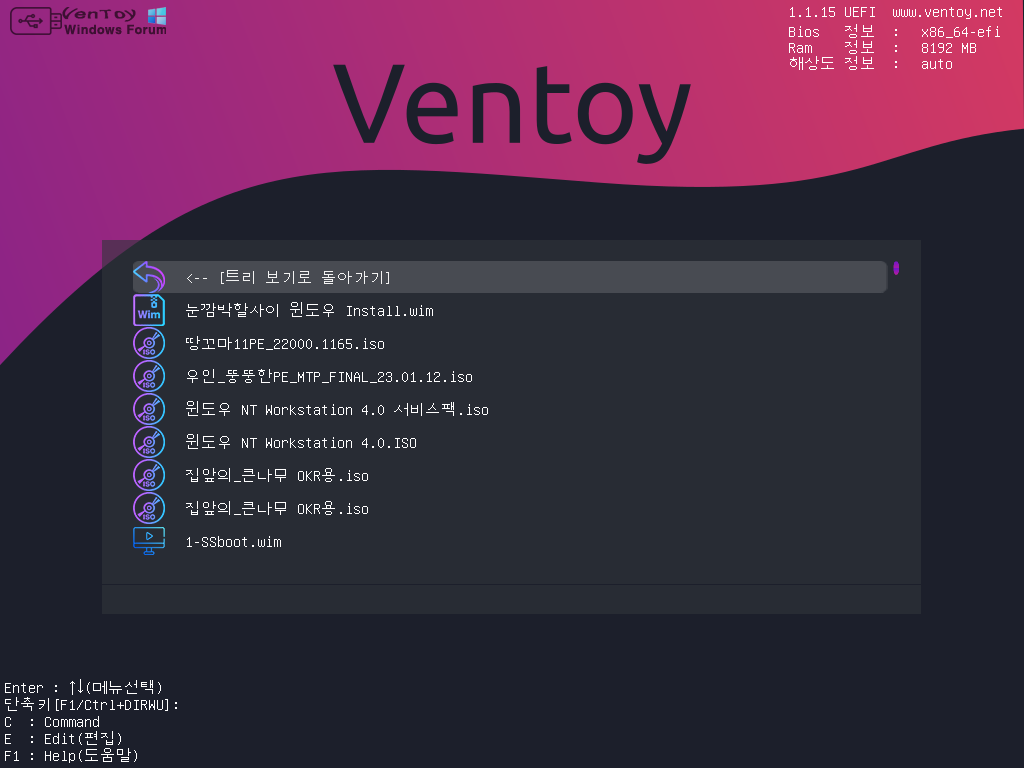Click the monitor icon beside 1-SSboot.wim
Screen dimensions: 1024x768
[x=149, y=541]
